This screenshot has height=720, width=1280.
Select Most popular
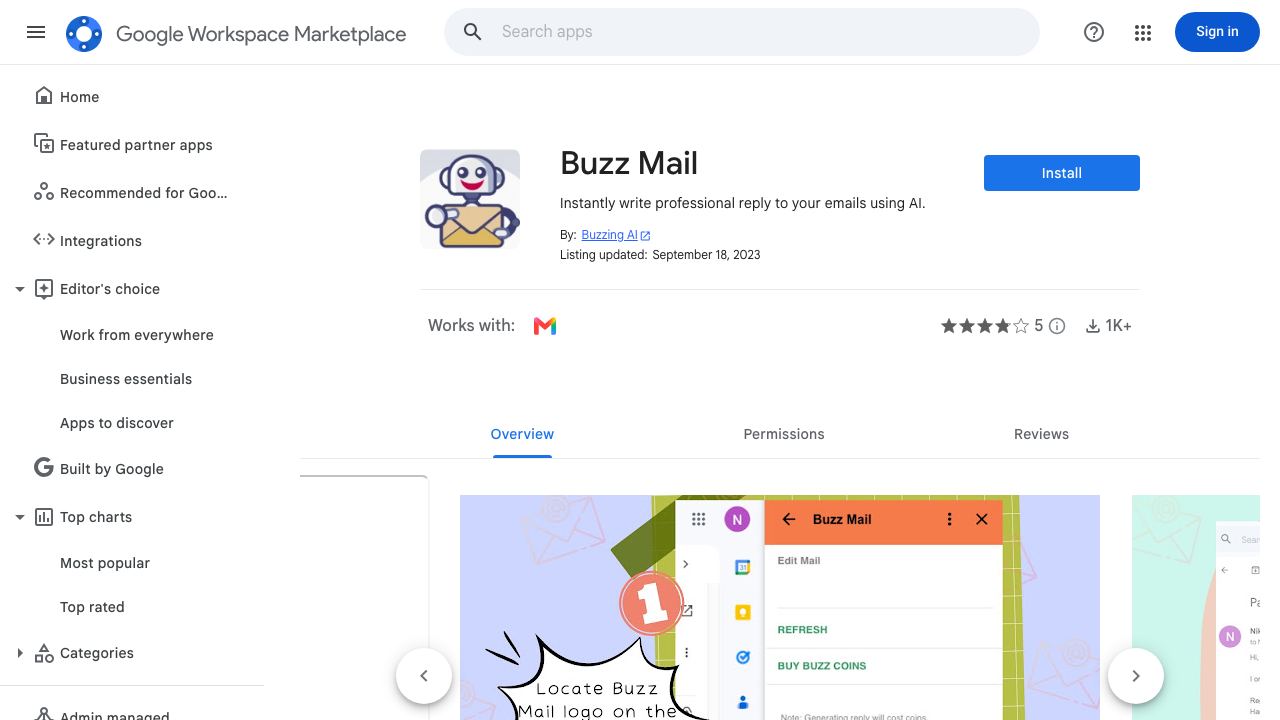point(105,563)
